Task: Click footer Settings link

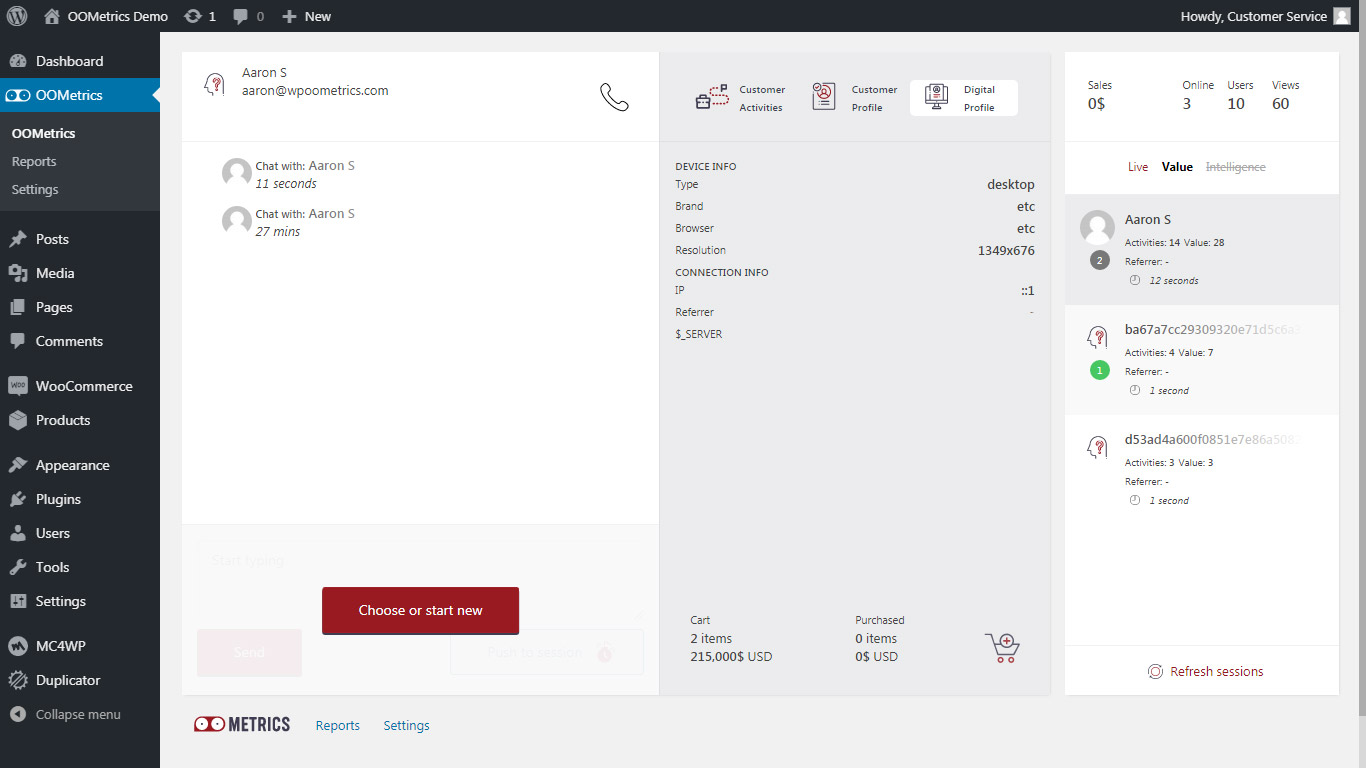Action: click(x=406, y=726)
